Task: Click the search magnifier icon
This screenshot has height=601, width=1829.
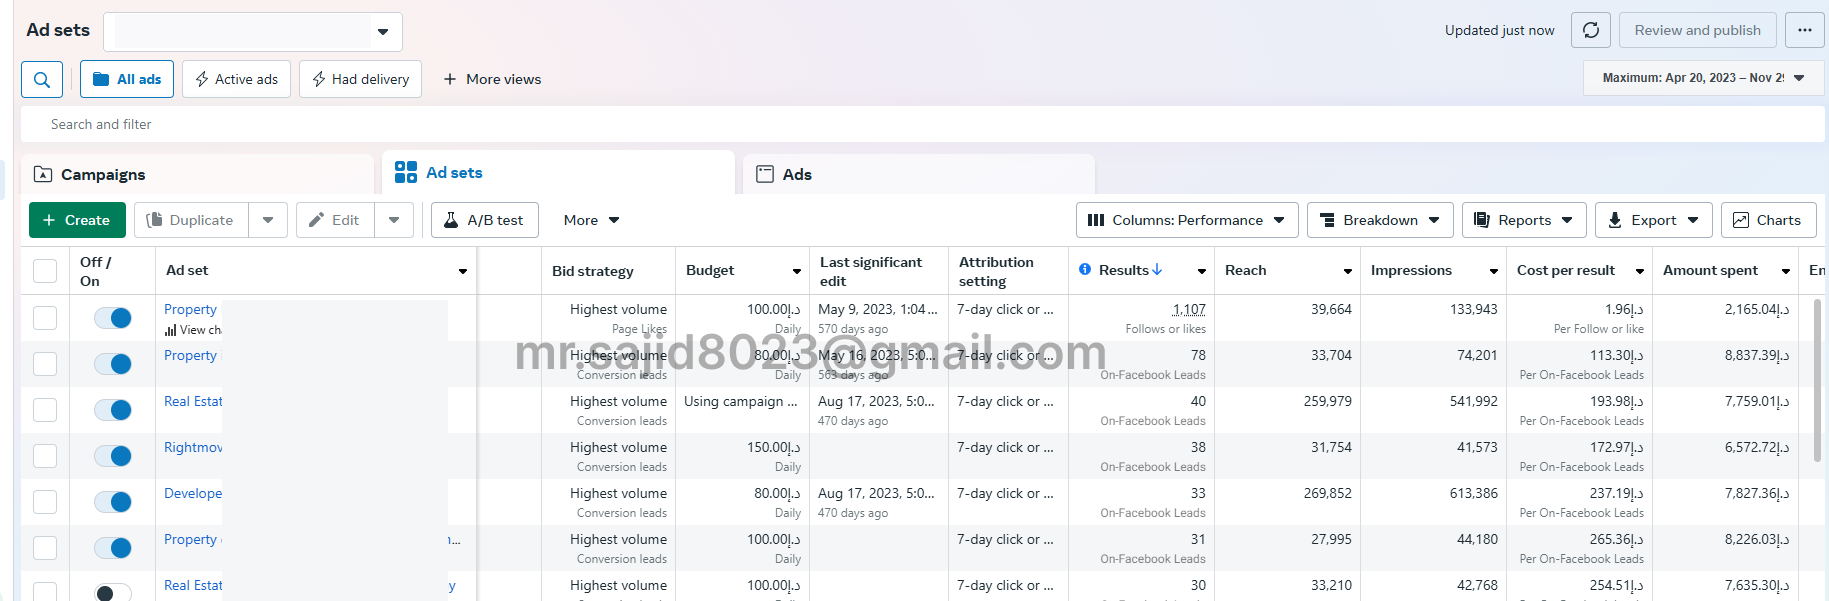Action: point(42,80)
